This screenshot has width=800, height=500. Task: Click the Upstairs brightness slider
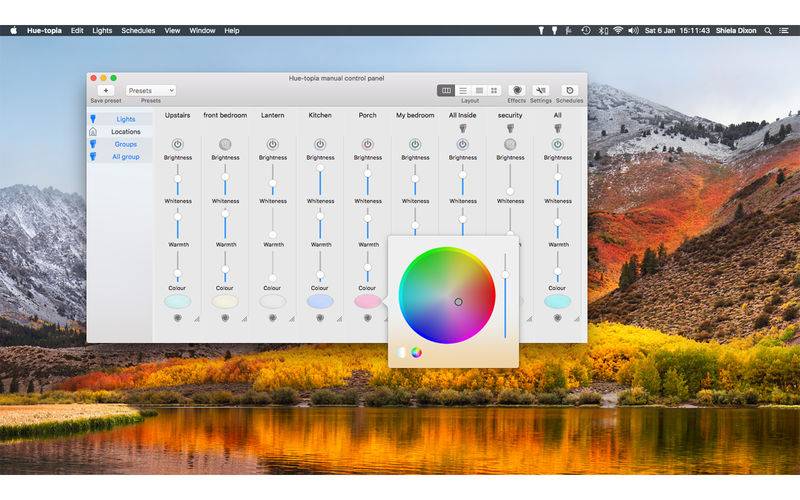[x=178, y=179]
